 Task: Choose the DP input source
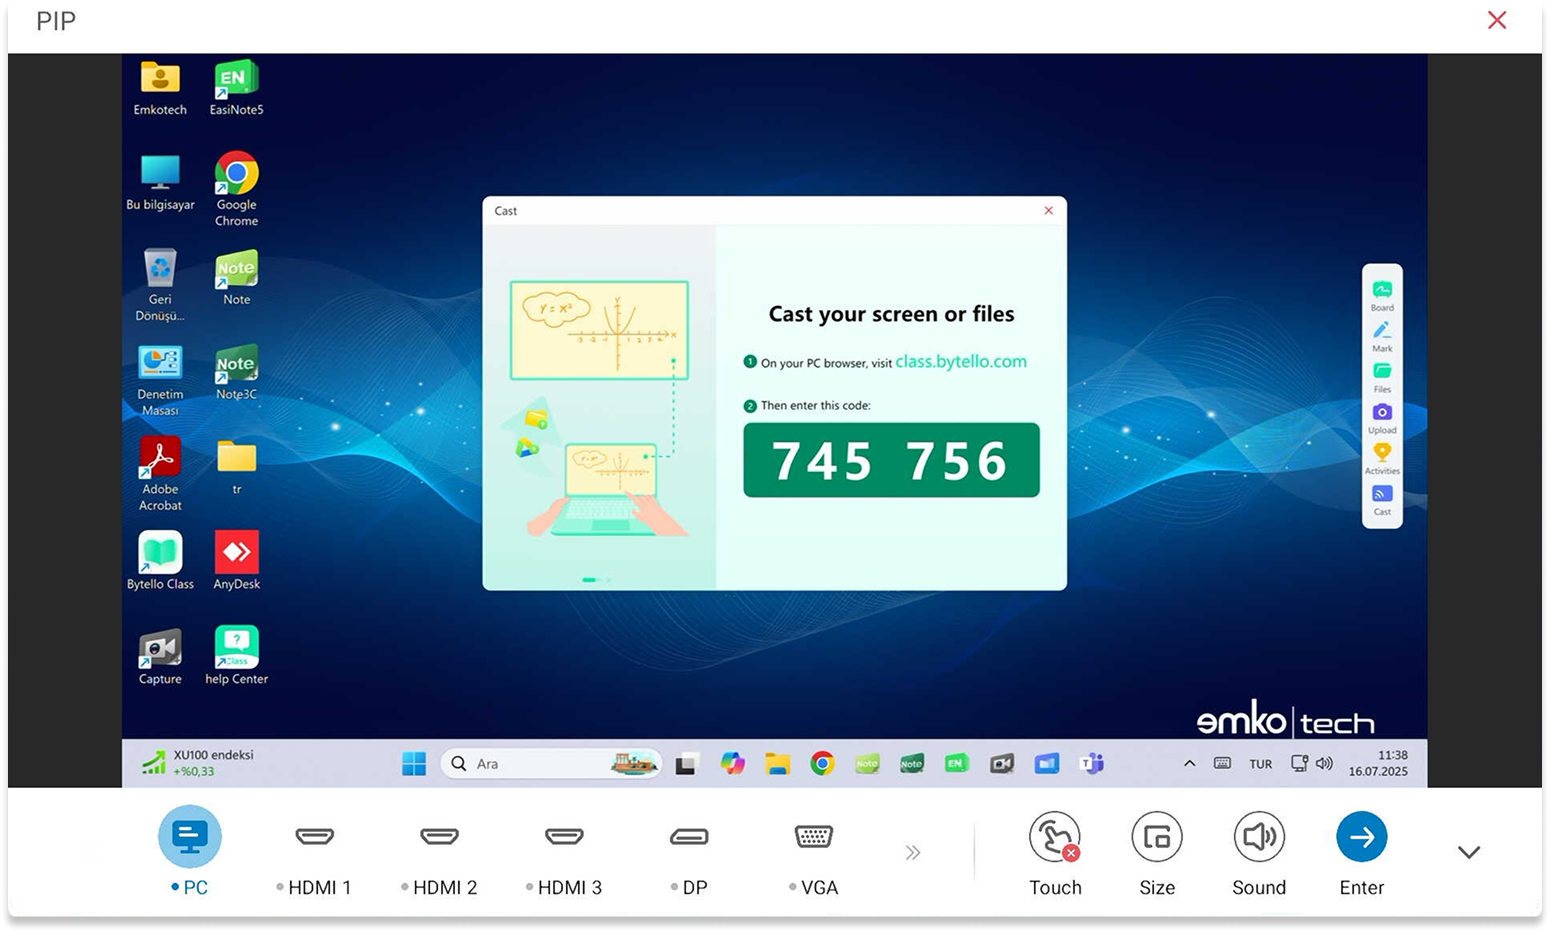click(x=689, y=837)
